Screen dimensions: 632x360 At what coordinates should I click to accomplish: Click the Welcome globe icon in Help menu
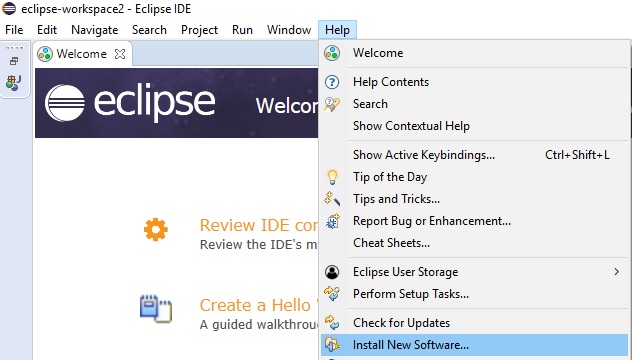(x=332, y=53)
